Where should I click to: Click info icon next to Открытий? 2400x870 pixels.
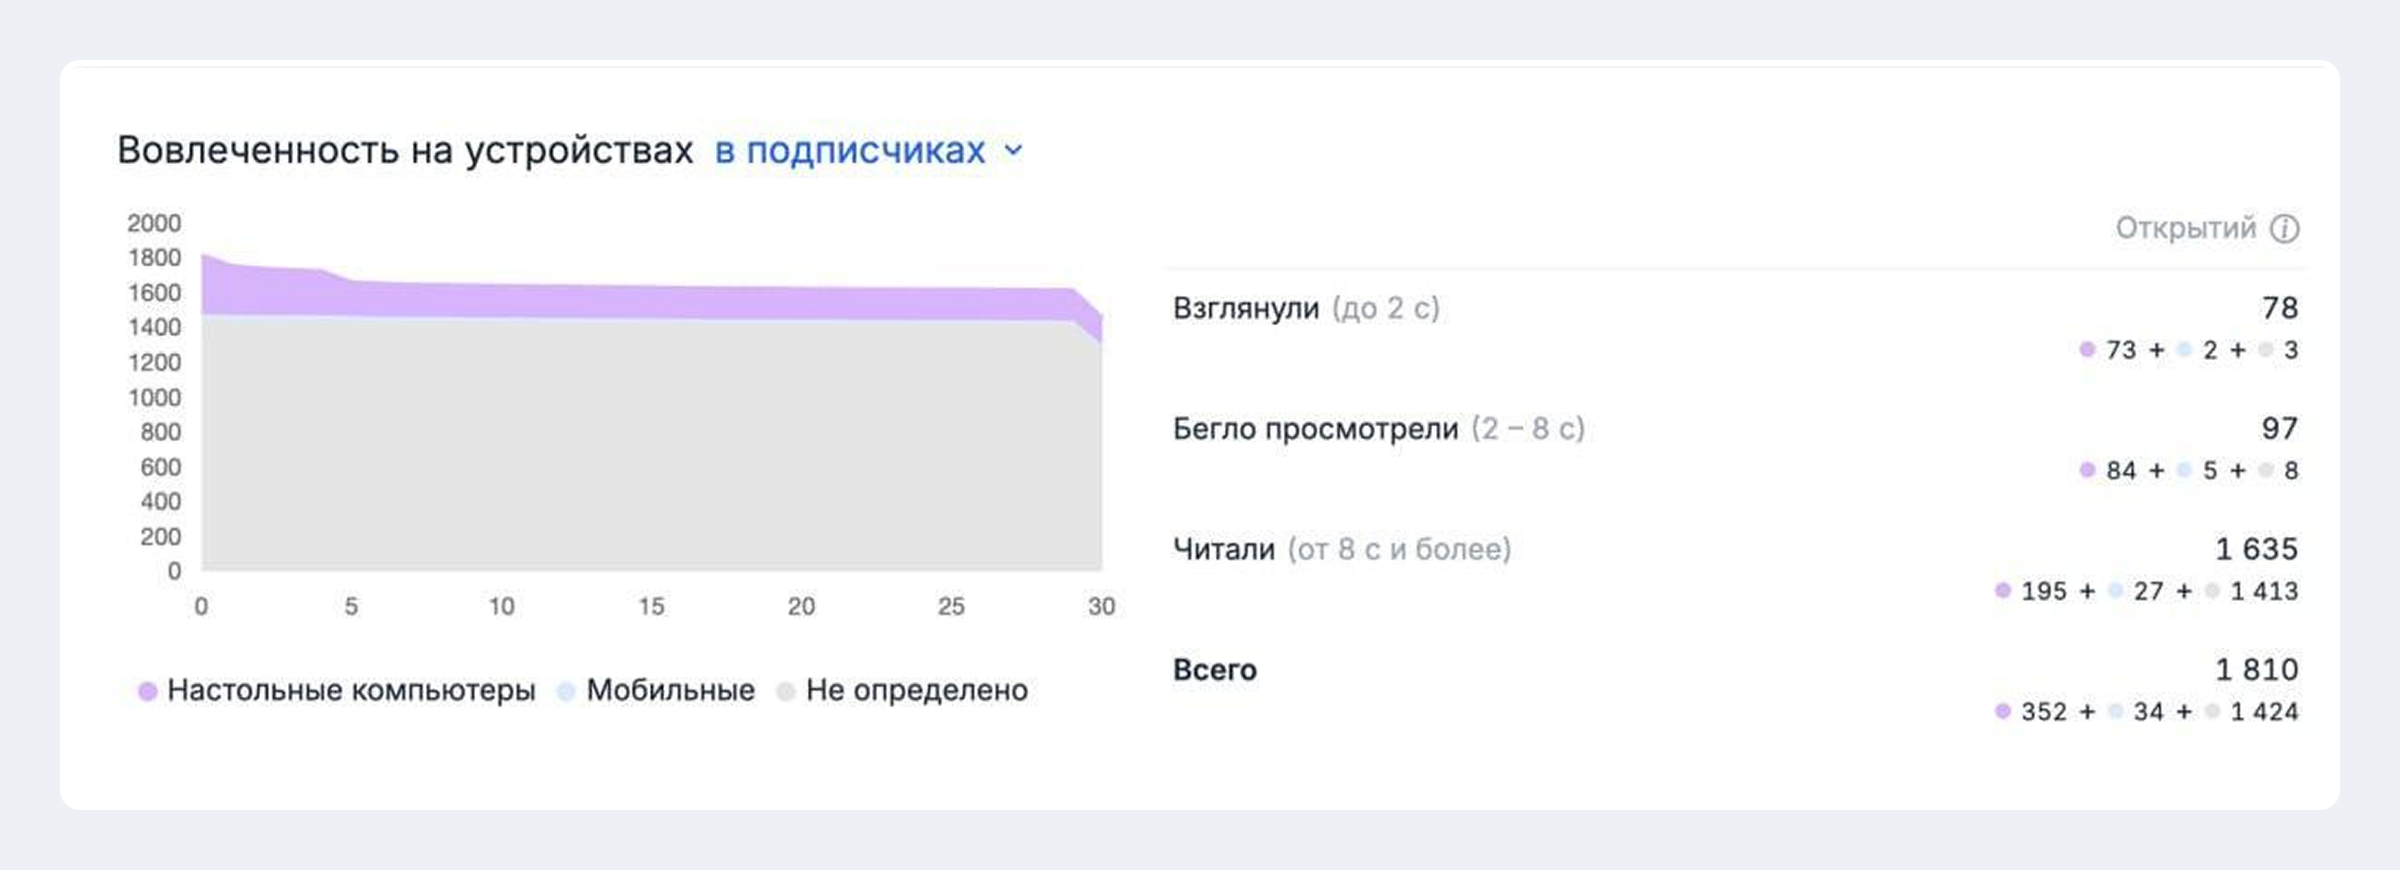coord(2284,229)
